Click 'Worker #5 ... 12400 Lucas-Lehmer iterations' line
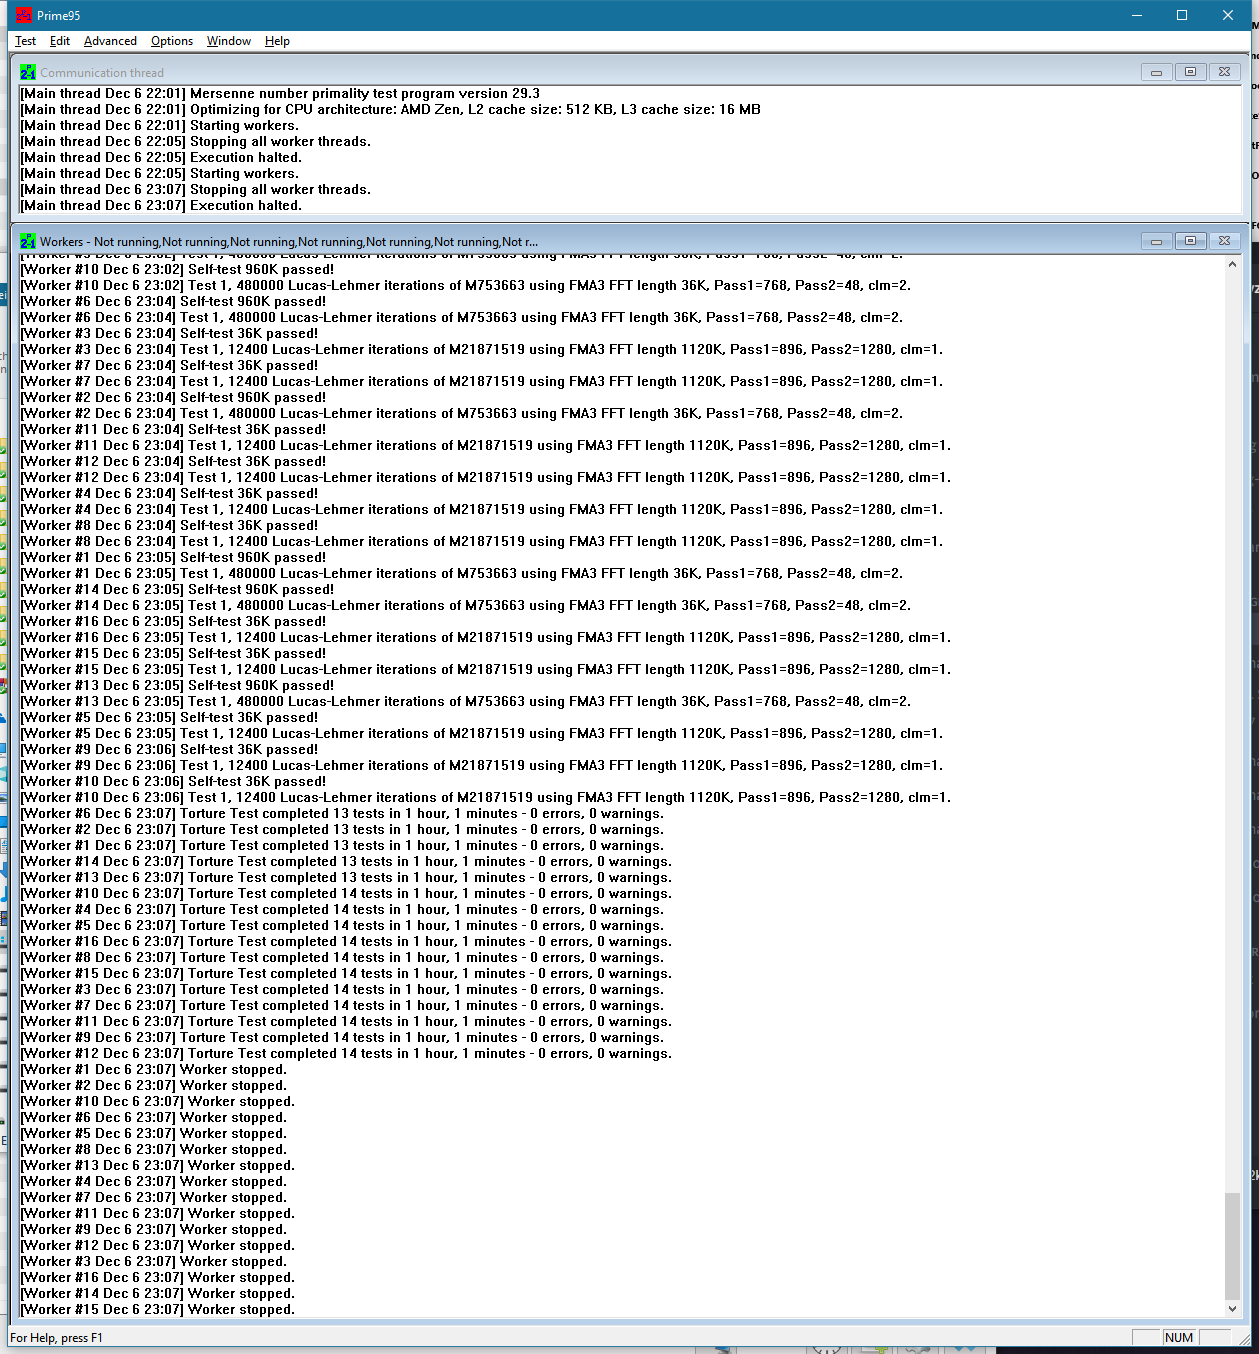Image resolution: width=1259 pixels, height=1354 pixels. (x=482, y=733)
